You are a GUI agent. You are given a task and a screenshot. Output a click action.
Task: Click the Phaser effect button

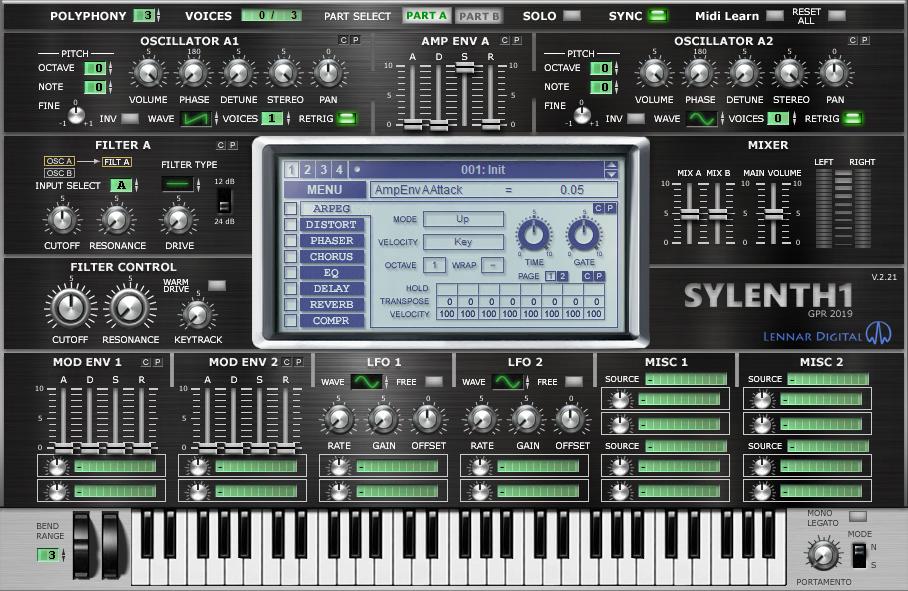[331, 240]
